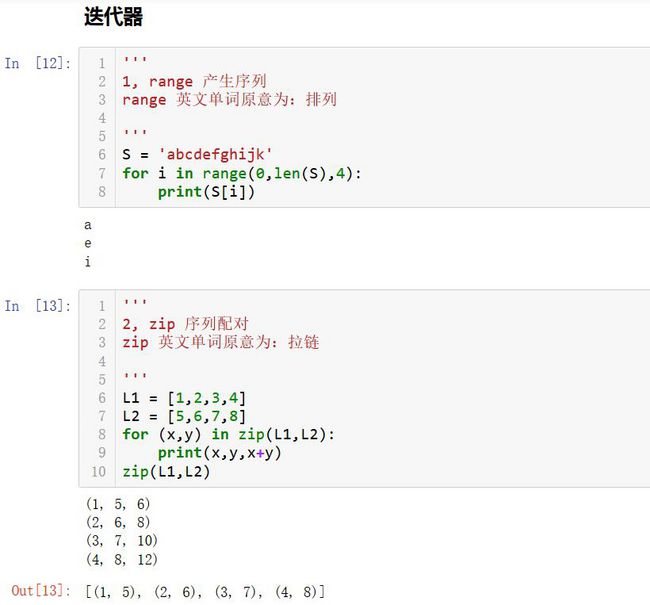Viewport: 650px width, 605px height.
Task: Click the print(S[i]) code line
Action: pyautogui.click(x=206, y=192)
